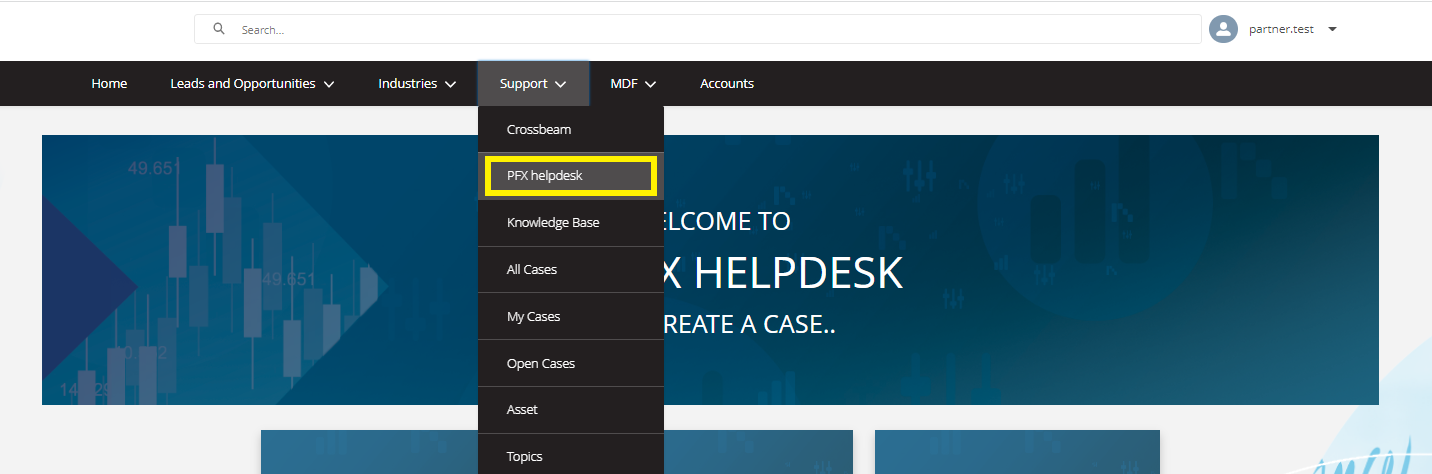Image resolution: width=1432 pixels, height=474 pixels.
Task: Select the All Cases menu entry
Action: [x=532, y=270]
